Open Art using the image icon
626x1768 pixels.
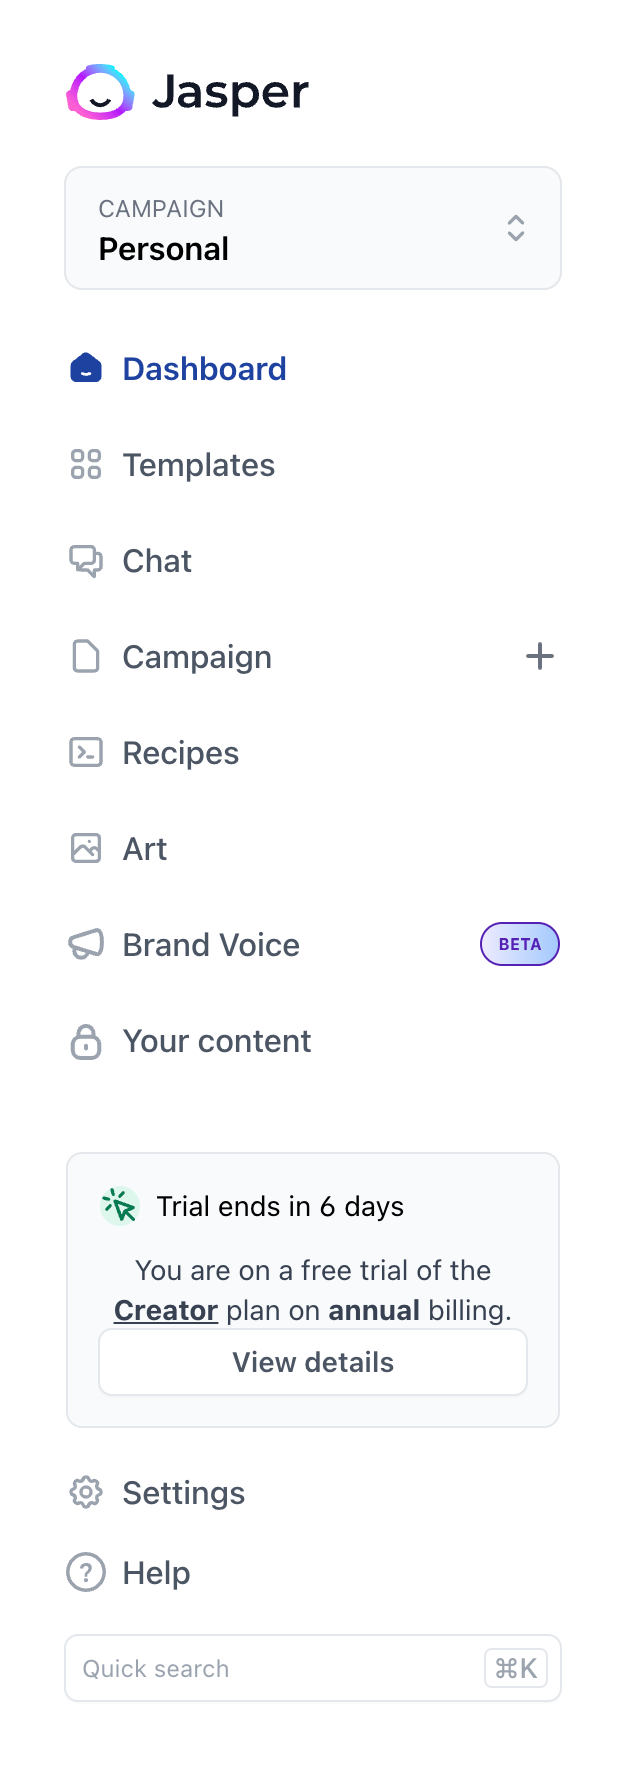click(86, 848)
